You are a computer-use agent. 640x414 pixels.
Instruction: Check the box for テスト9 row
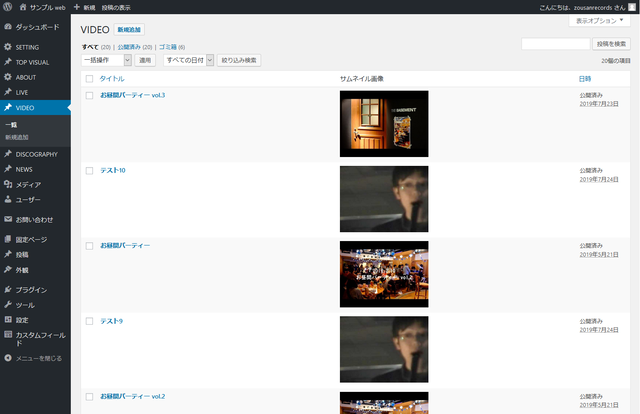point(89,321)
